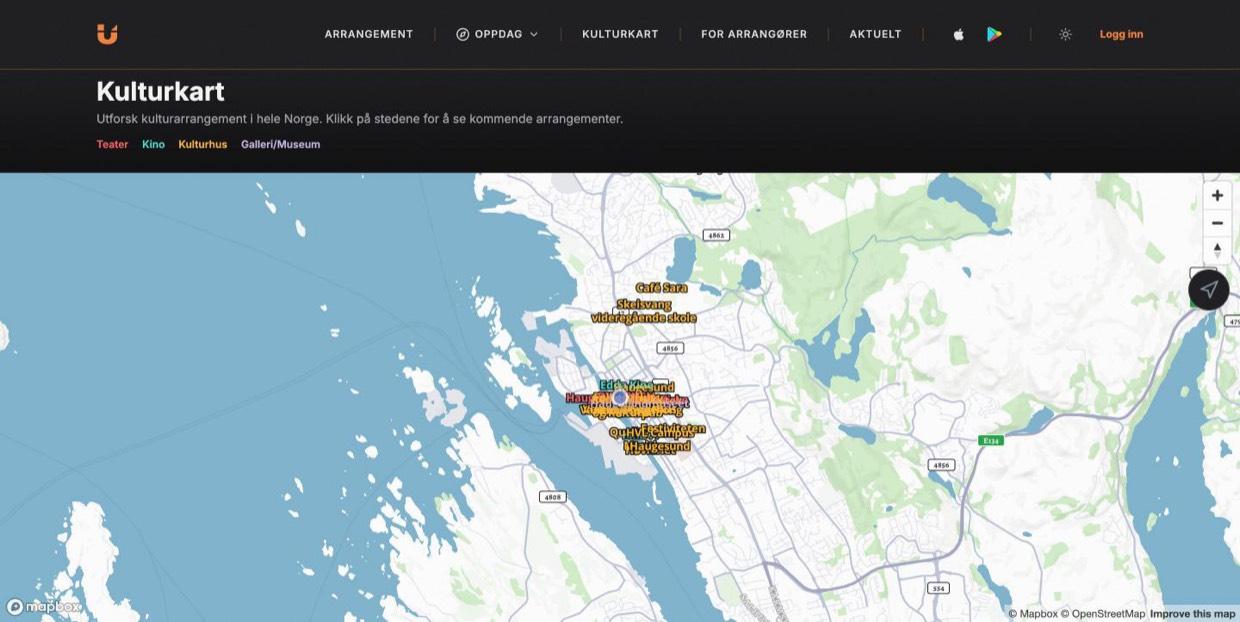Filter map by Teater
The height and width of the screenshot is (622, 1240).
[112, 144]
